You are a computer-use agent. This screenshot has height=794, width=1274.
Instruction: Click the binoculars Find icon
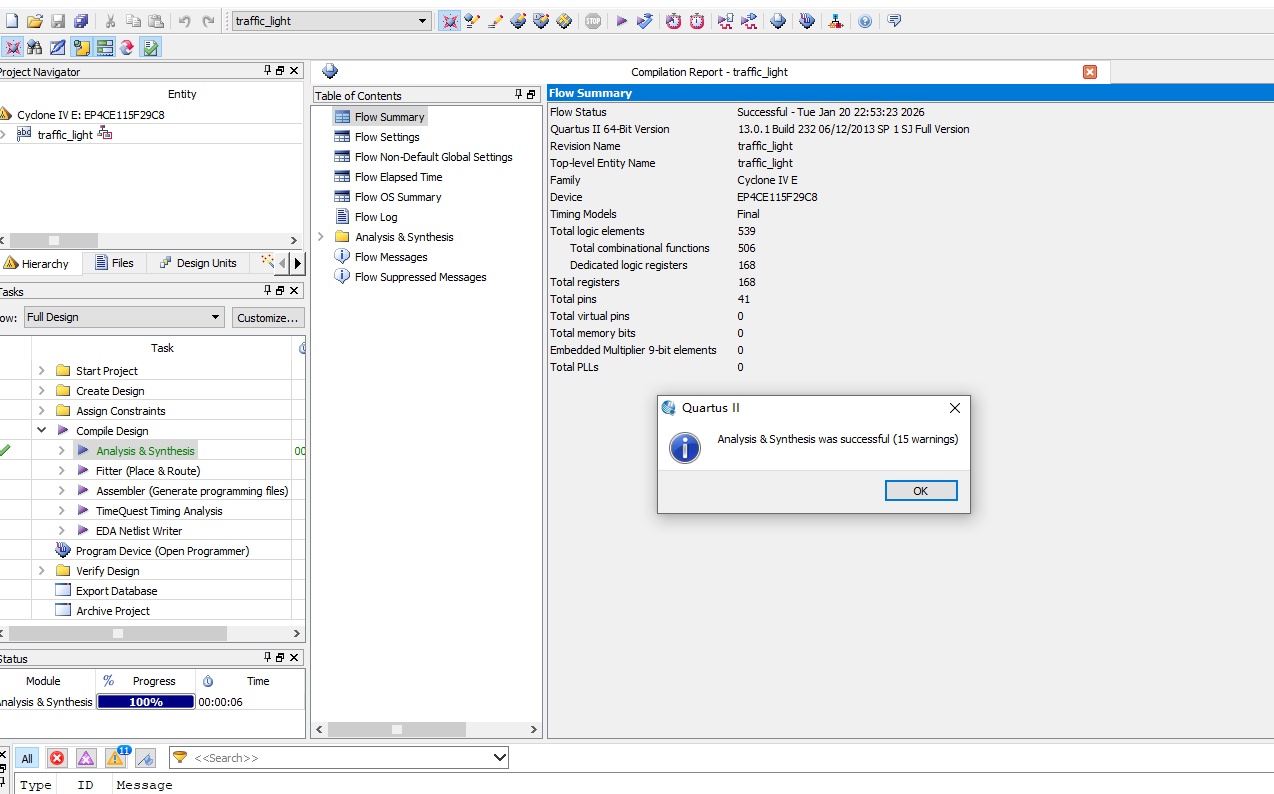[34, 47]
